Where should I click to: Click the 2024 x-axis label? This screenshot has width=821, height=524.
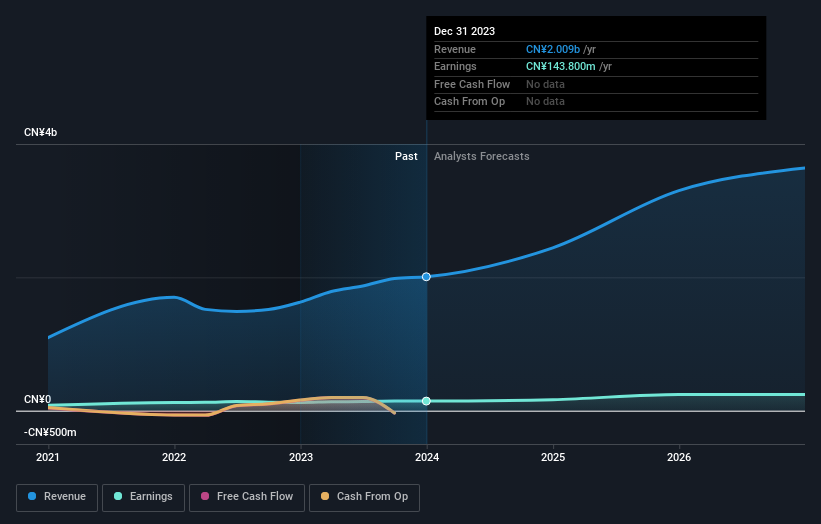427,458
